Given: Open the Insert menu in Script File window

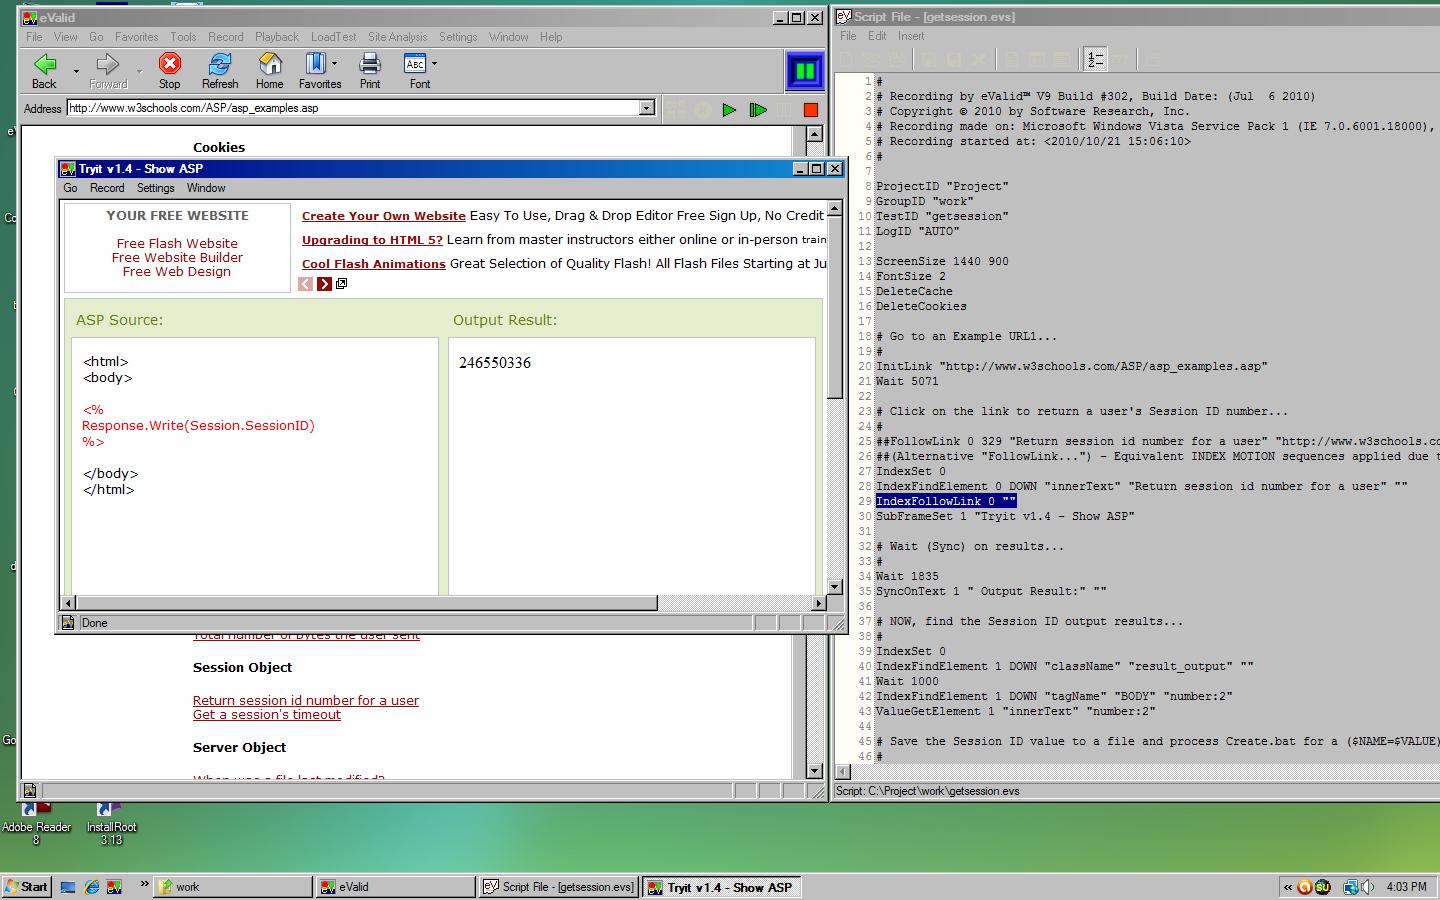Looking at the screenshot, I should [x=911, y=36].
